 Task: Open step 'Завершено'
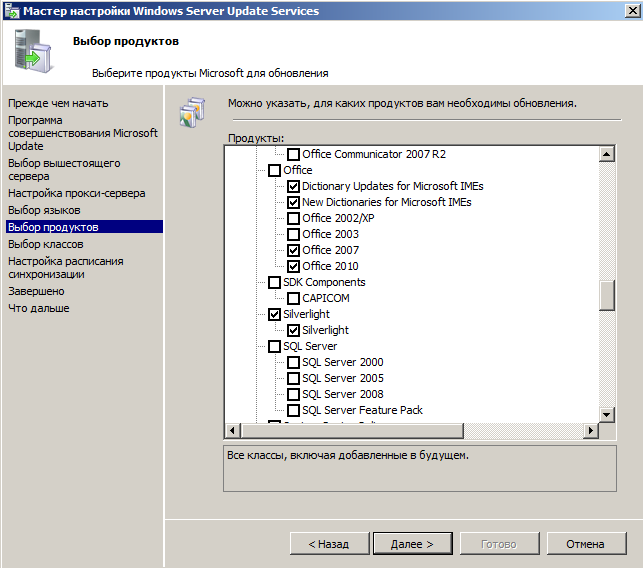36,291
